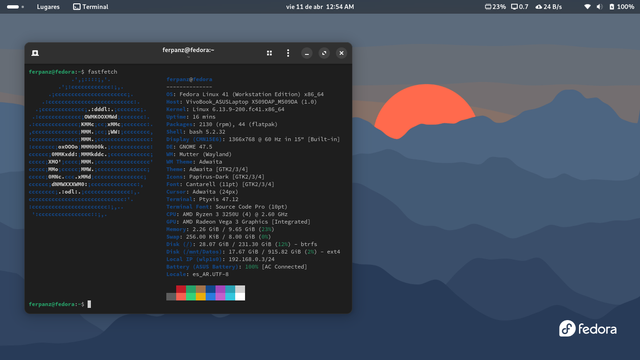Minimize the Ptyxis terminal window

[307, 53]
